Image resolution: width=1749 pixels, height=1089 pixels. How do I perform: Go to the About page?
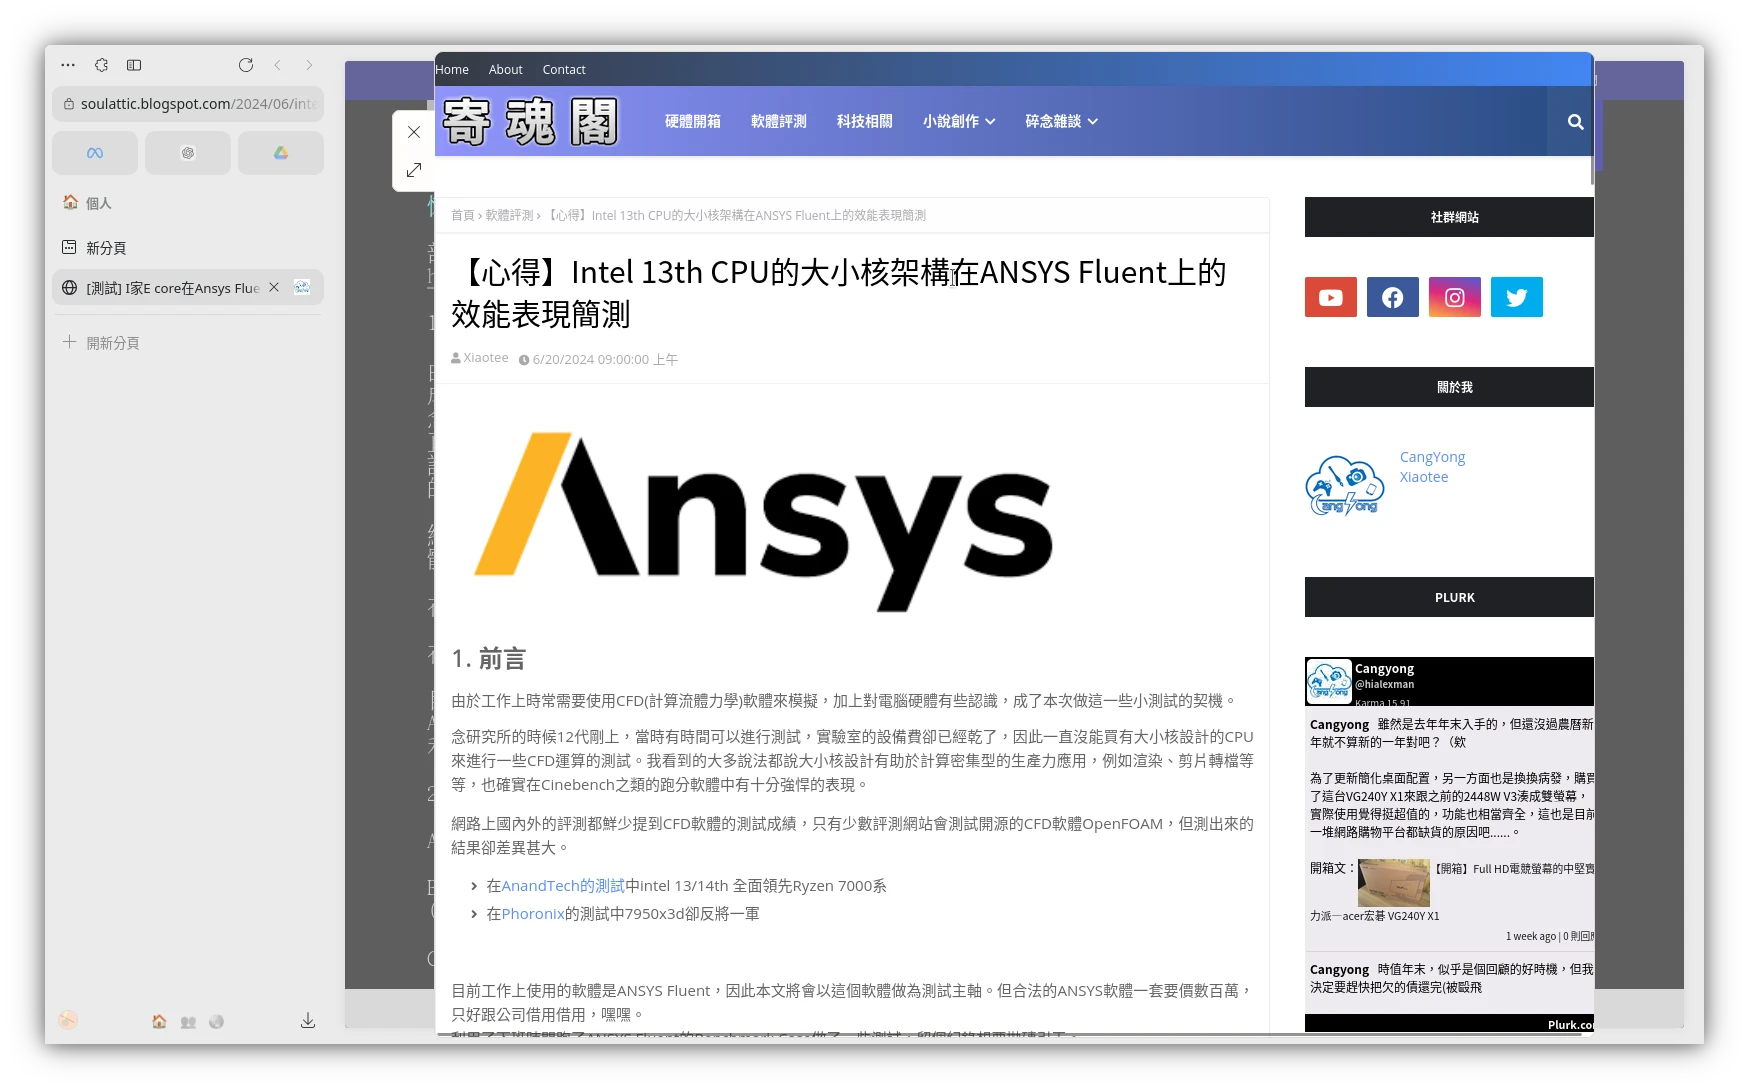point(505,69)
